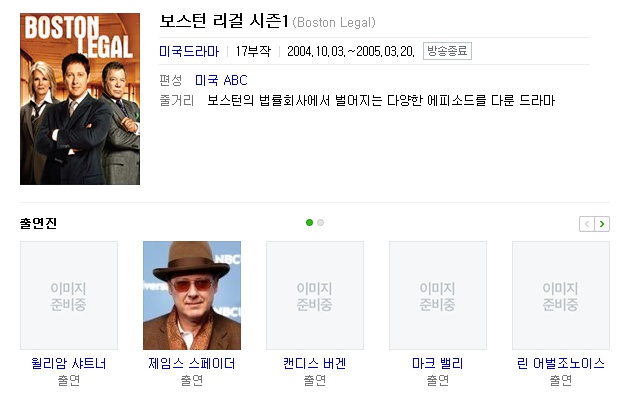Click the 린 어벌조노이스 name link
621x398 pixels.
(x=561, y=363)
